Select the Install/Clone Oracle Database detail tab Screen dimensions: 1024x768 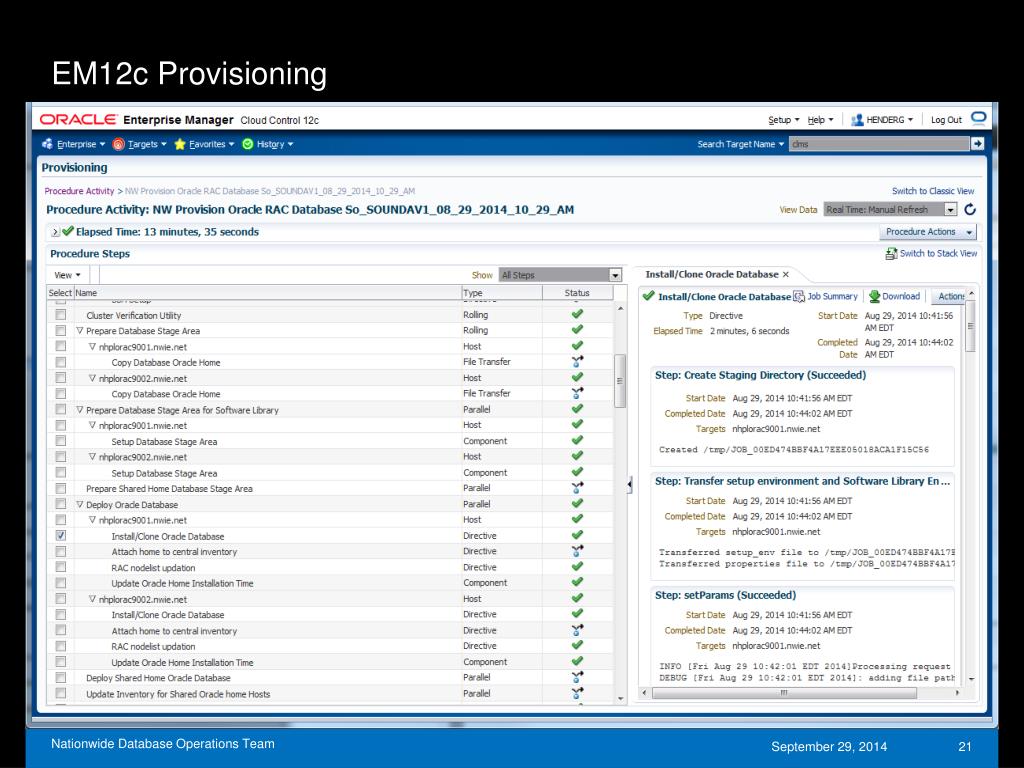point(711,275)
